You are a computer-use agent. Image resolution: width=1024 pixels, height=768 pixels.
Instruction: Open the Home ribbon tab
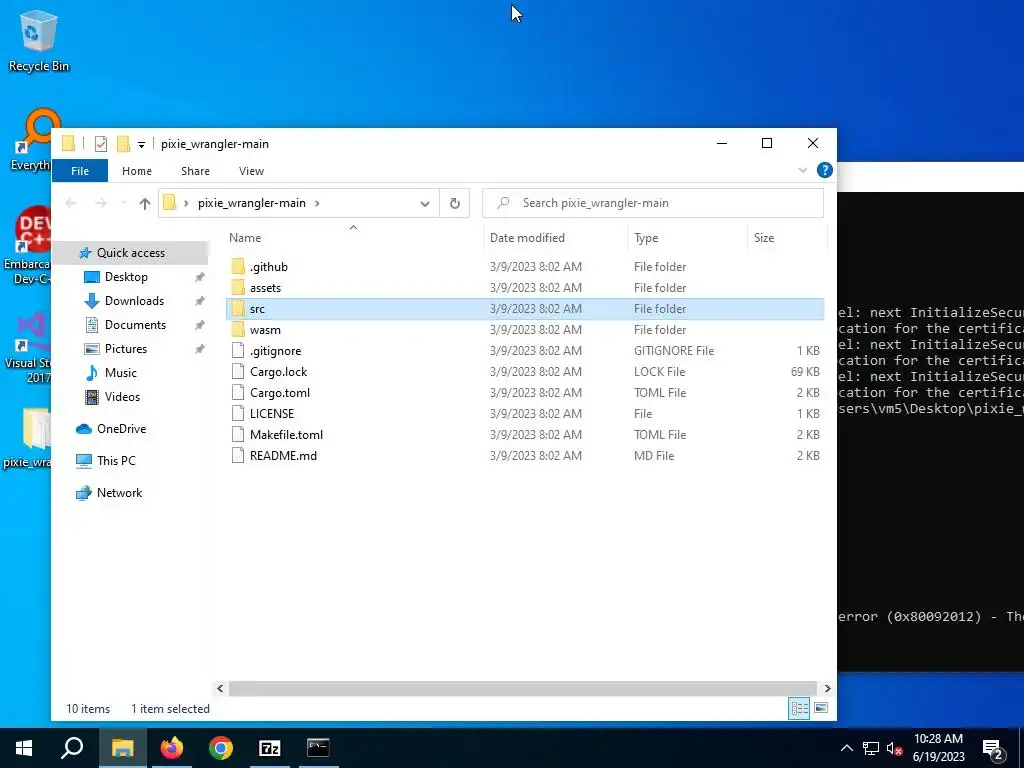click(x=136, y=171)
